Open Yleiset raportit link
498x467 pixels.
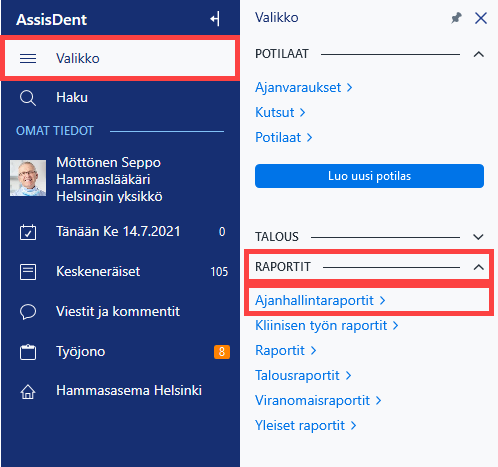point(306,426)
